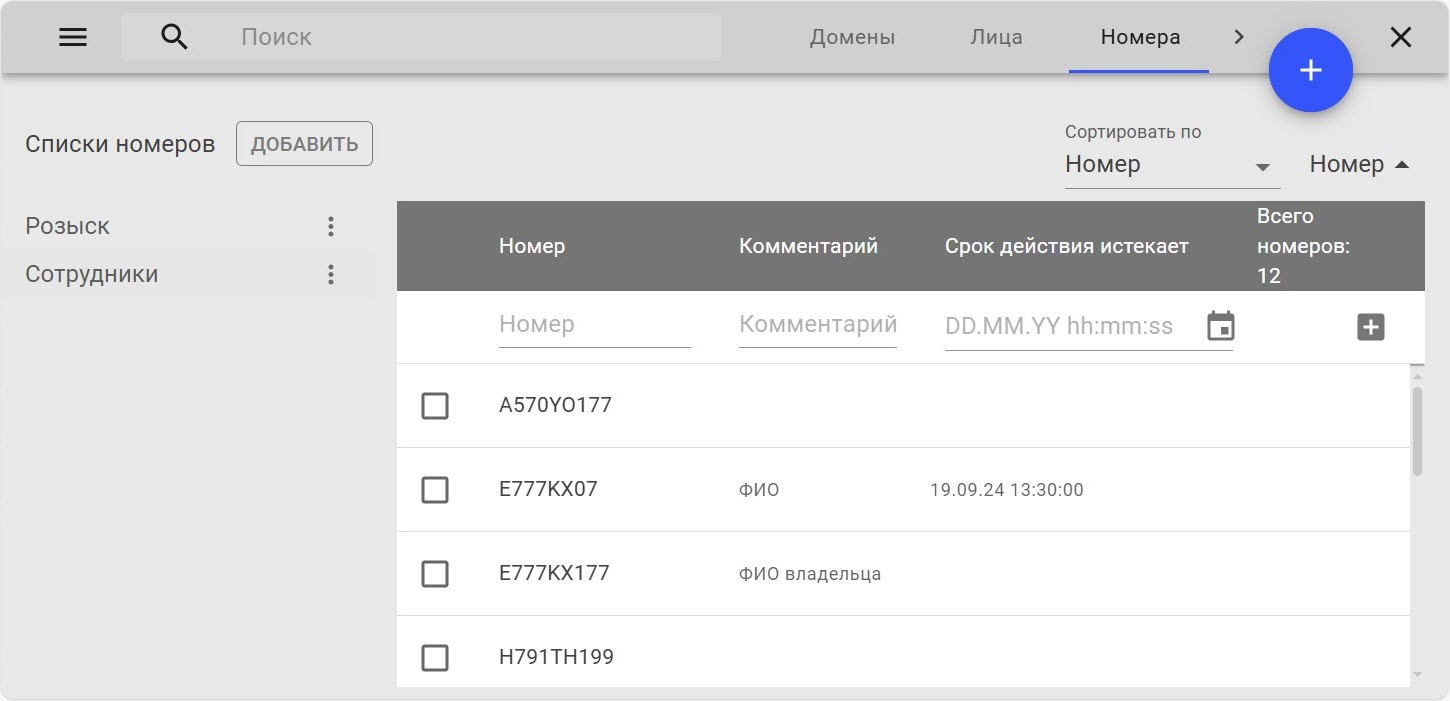Tick the checkbox next to H791TH199
The width and height of the screenshot is (1450, 701).
pyautogui.click(x=435, y=658)
